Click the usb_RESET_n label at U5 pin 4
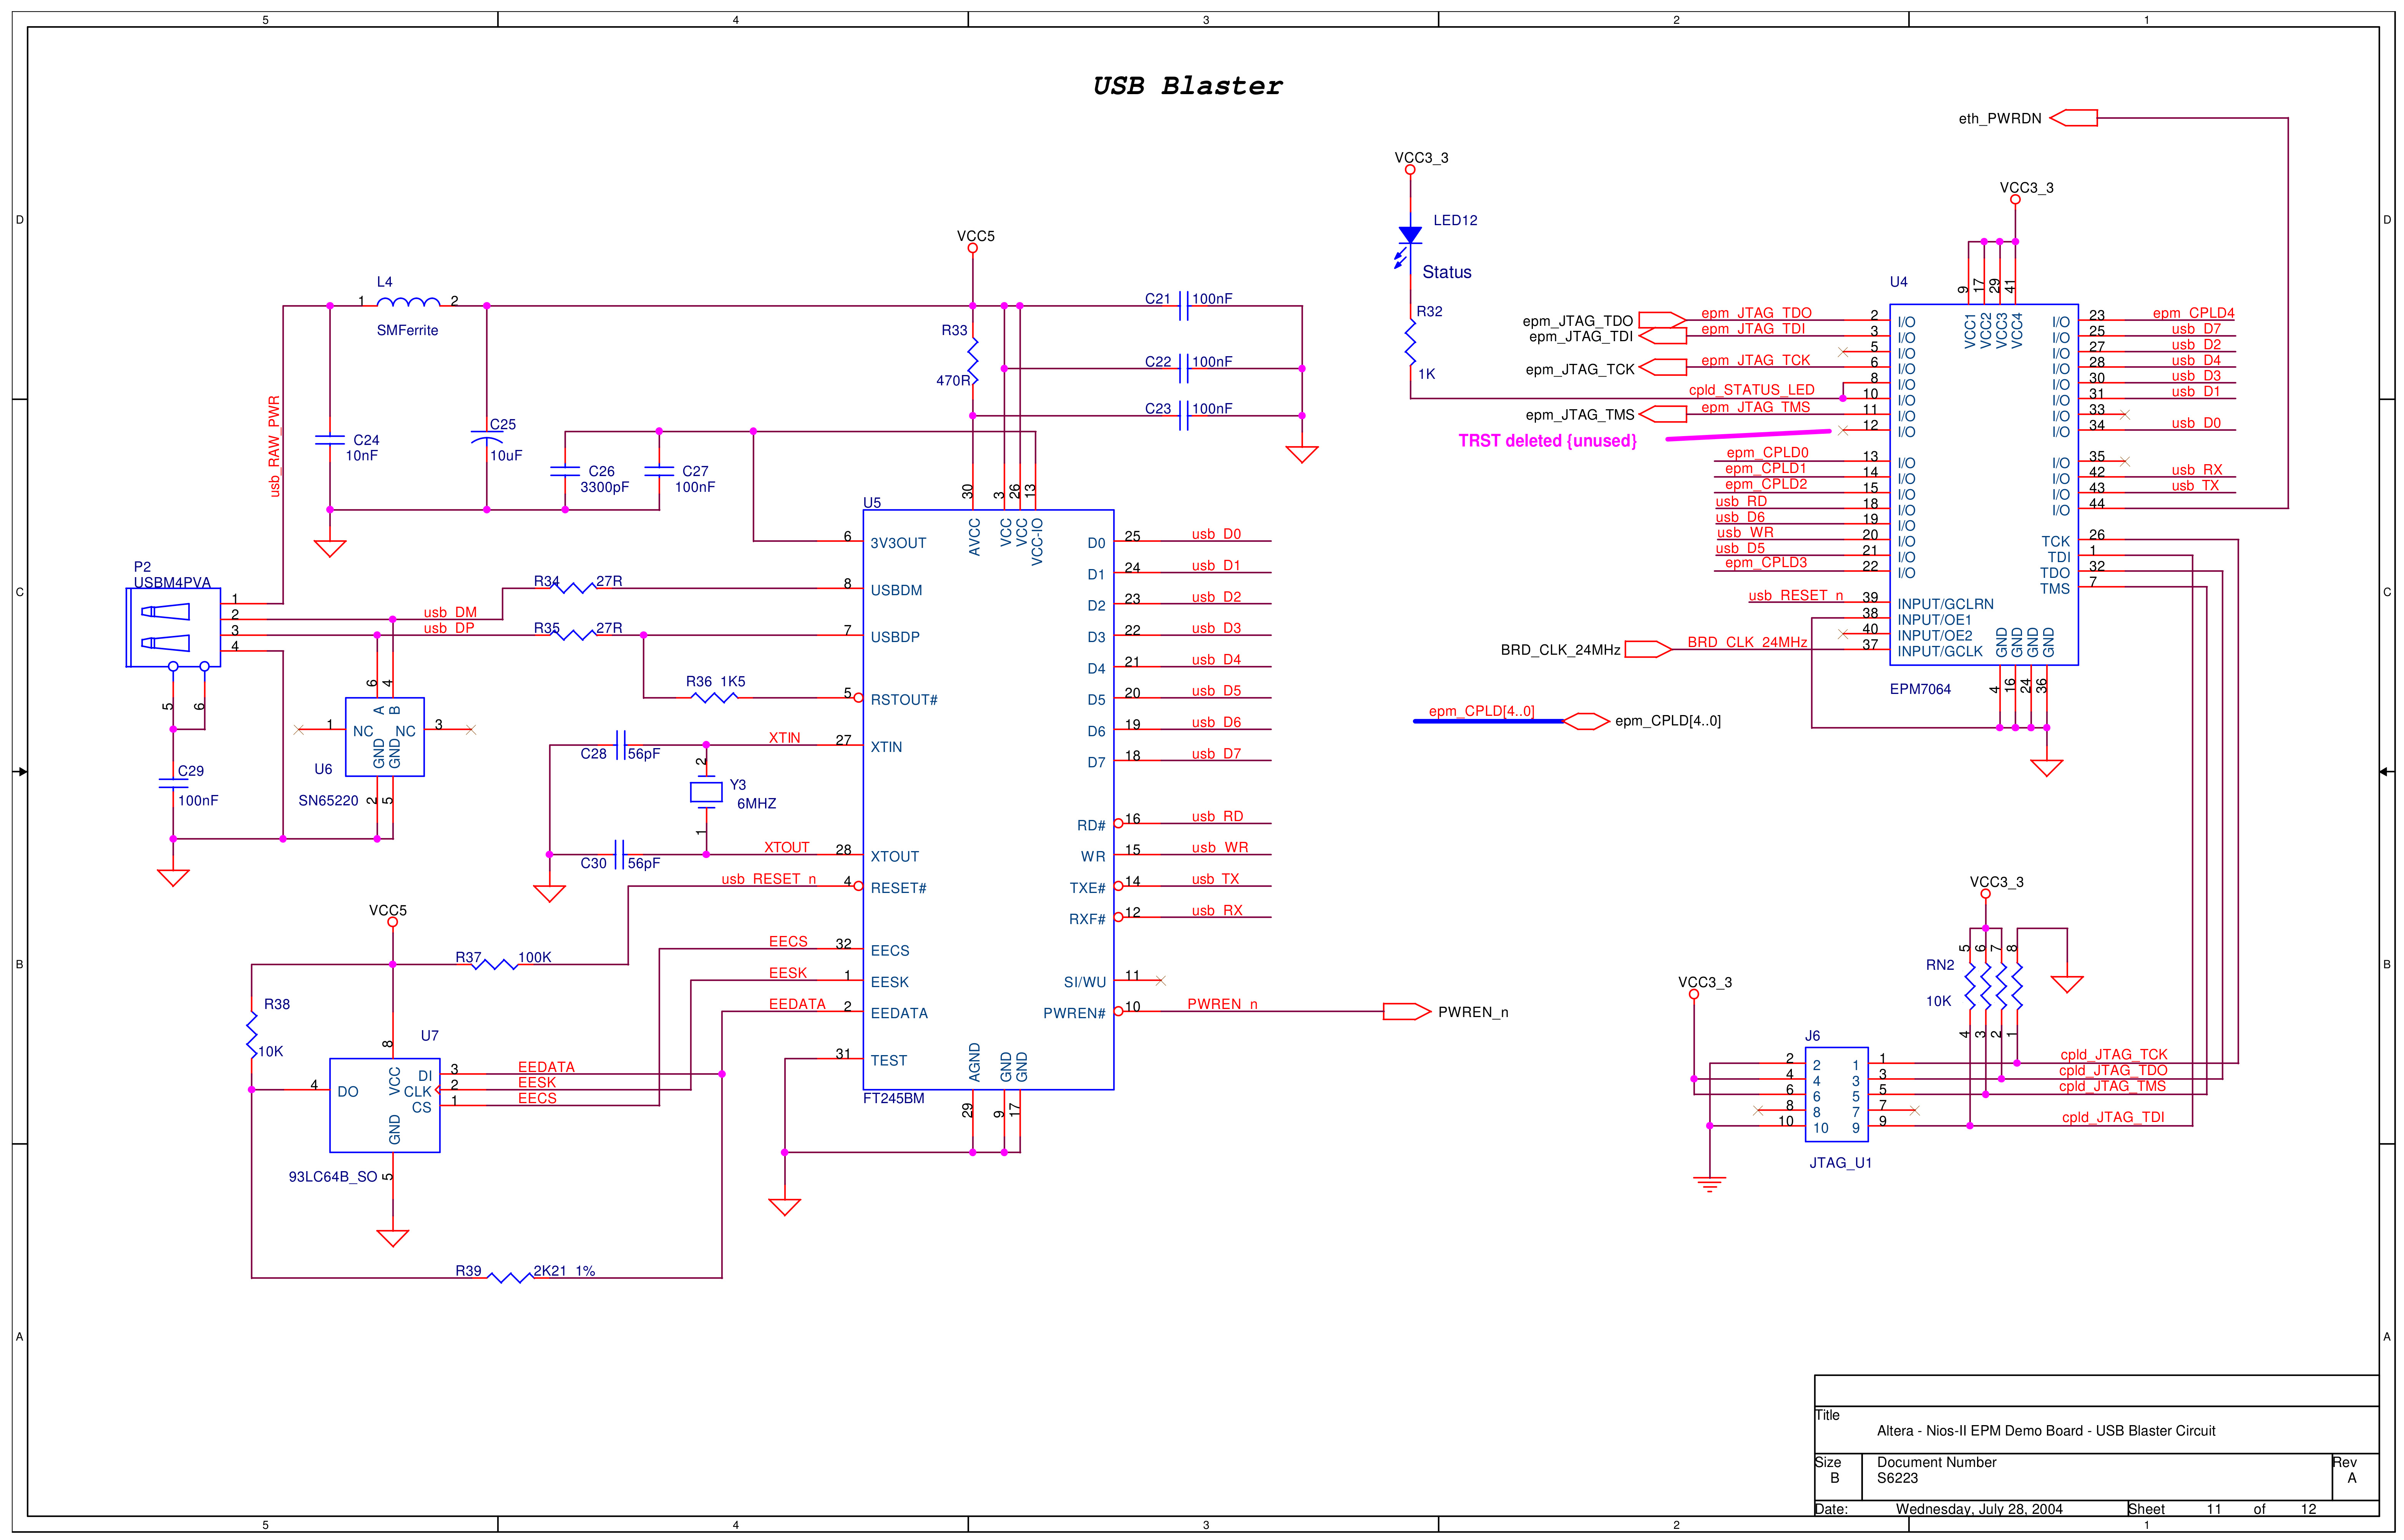 (x=769, y=879)
